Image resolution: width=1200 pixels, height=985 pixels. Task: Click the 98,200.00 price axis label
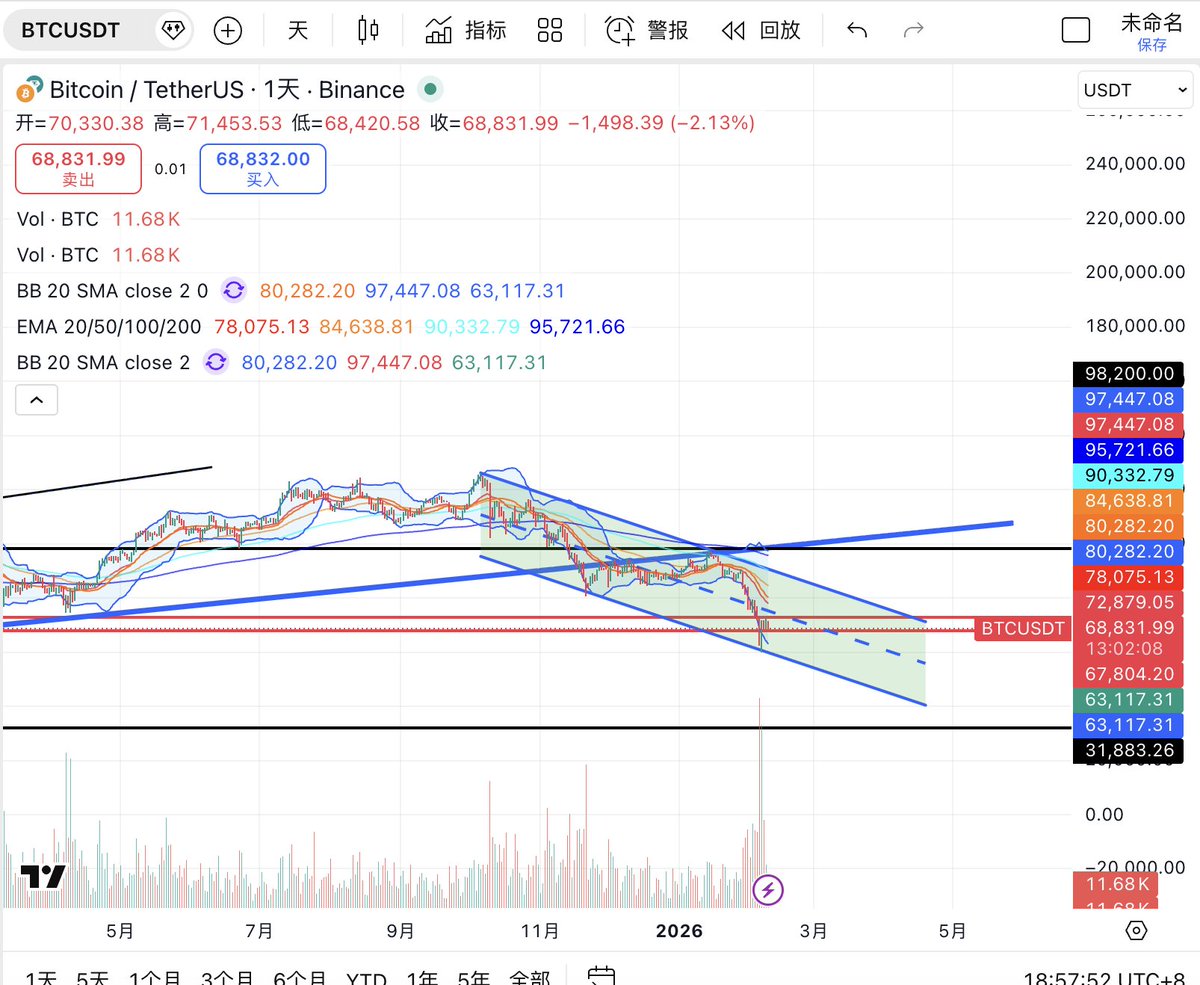[1129, 374]
